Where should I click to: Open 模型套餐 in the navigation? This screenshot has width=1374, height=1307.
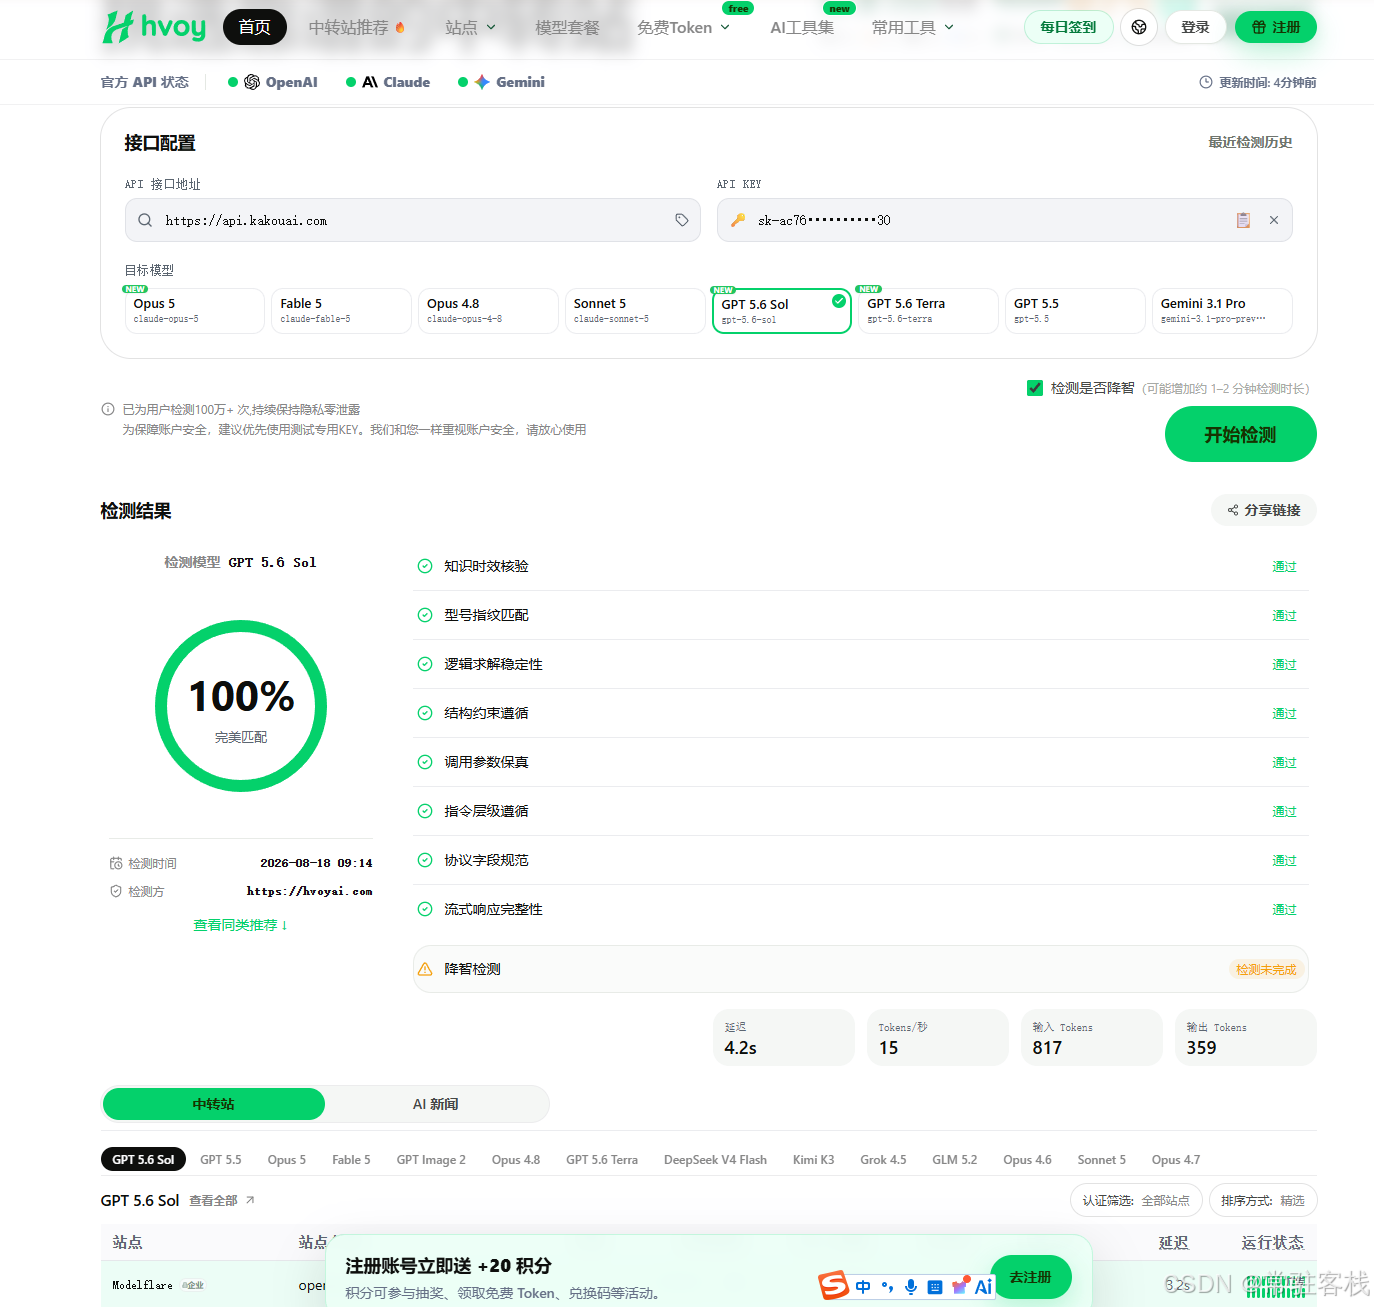(567, 27)
